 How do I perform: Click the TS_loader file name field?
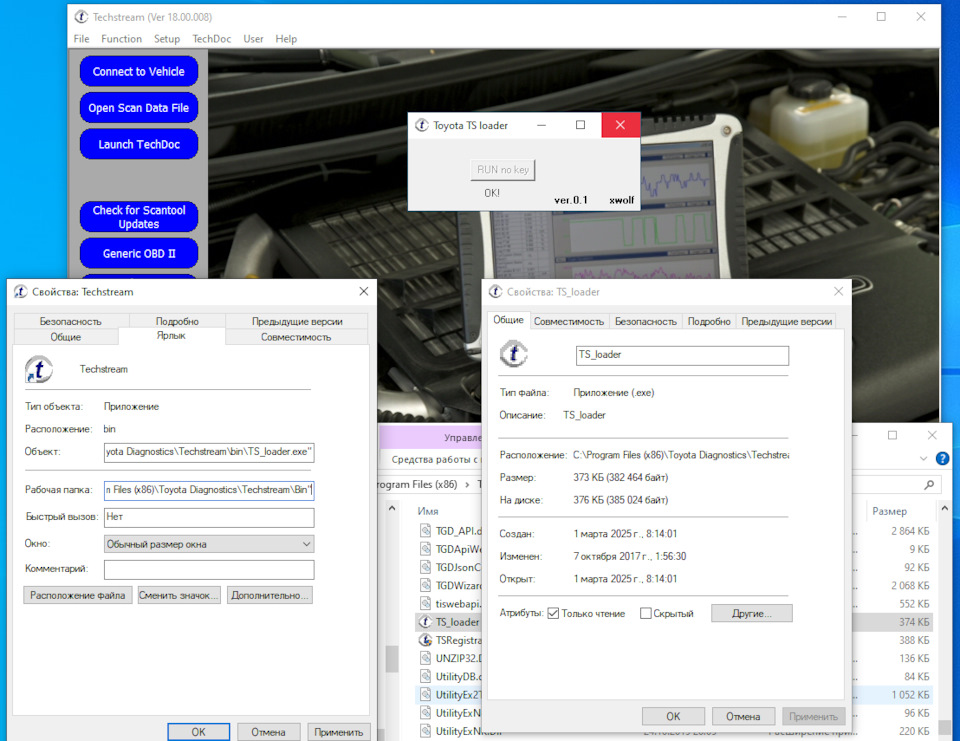point(682,355)
